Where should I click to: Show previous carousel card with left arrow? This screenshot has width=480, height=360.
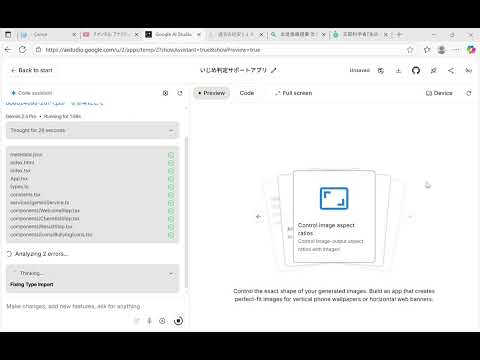click(258, 217)
